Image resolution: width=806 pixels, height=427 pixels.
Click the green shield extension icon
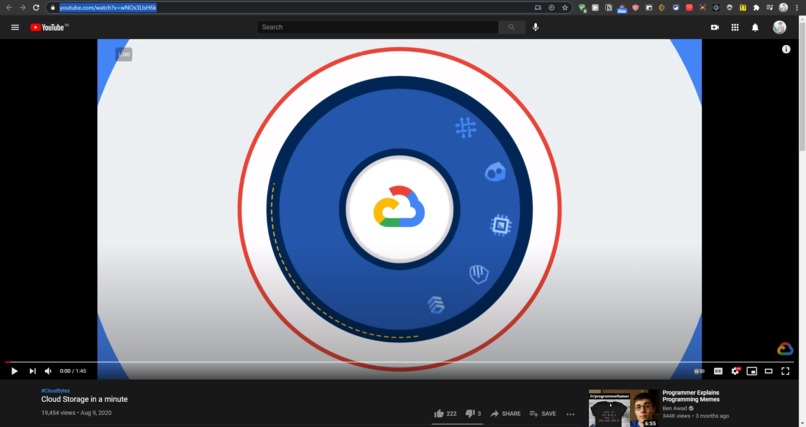click(582, 8)
